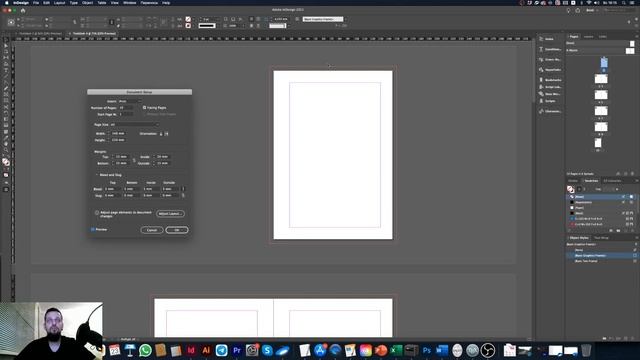Collapse the Bleed and Slug section

(x=97, y=175)
